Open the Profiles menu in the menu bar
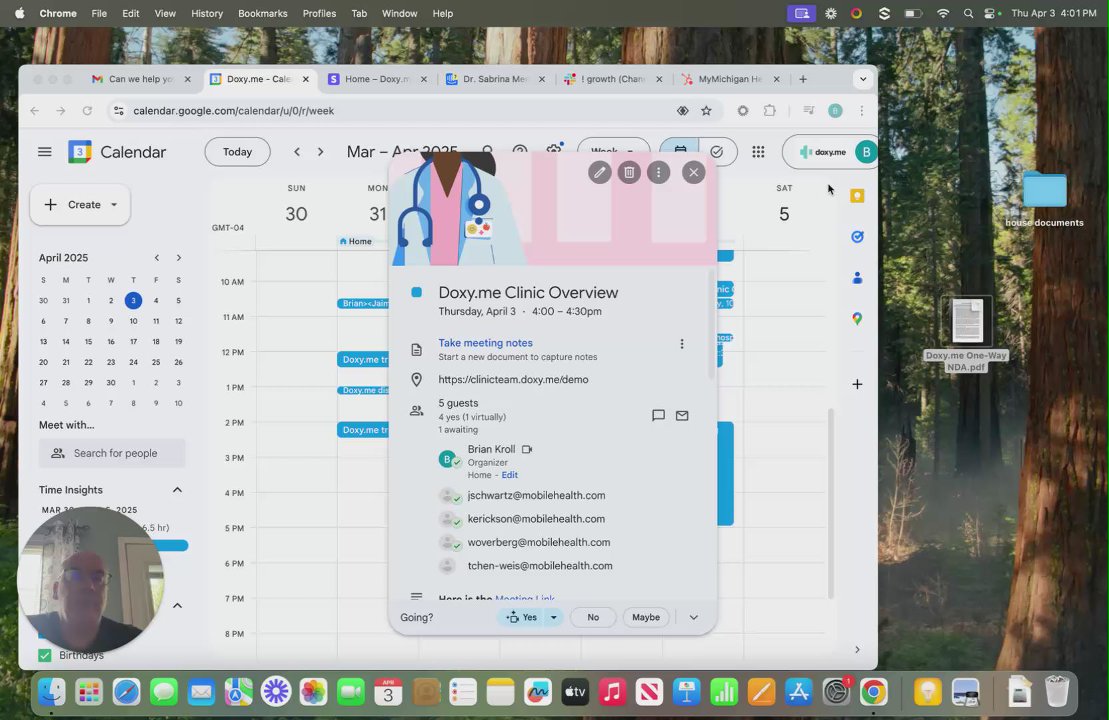Screen dimensions: 1109x720 point(319,13)
